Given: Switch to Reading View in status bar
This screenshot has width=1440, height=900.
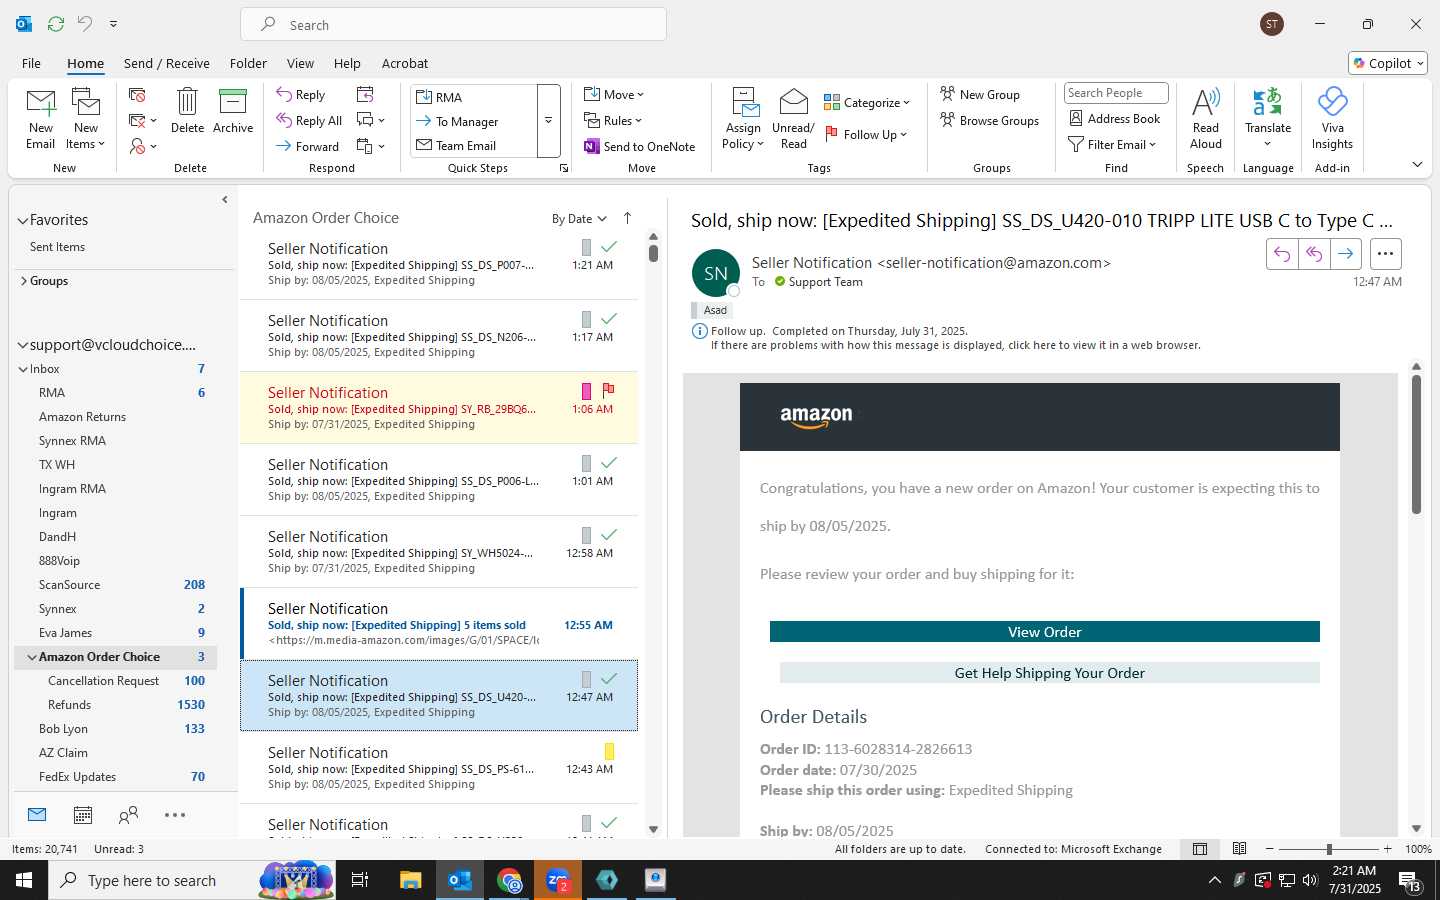Looking at the screenshot, I should tap(1239, 849).
